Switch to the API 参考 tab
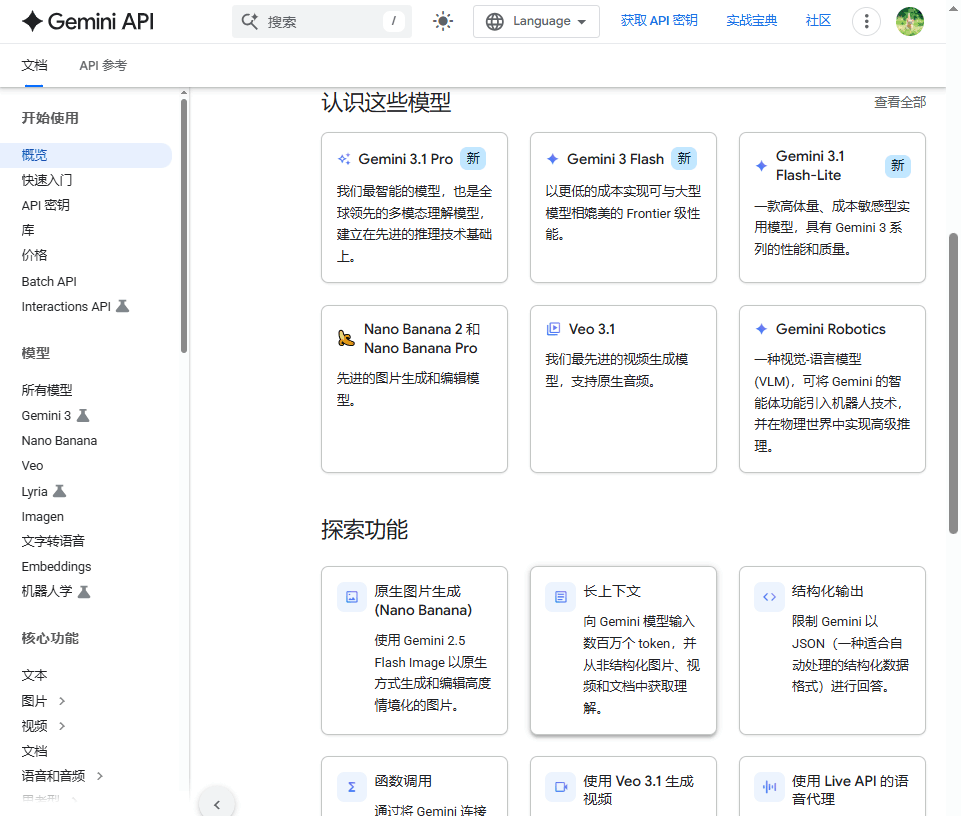Image resolution: width=961 pixels, height=816 pixels. click(104, 64)
